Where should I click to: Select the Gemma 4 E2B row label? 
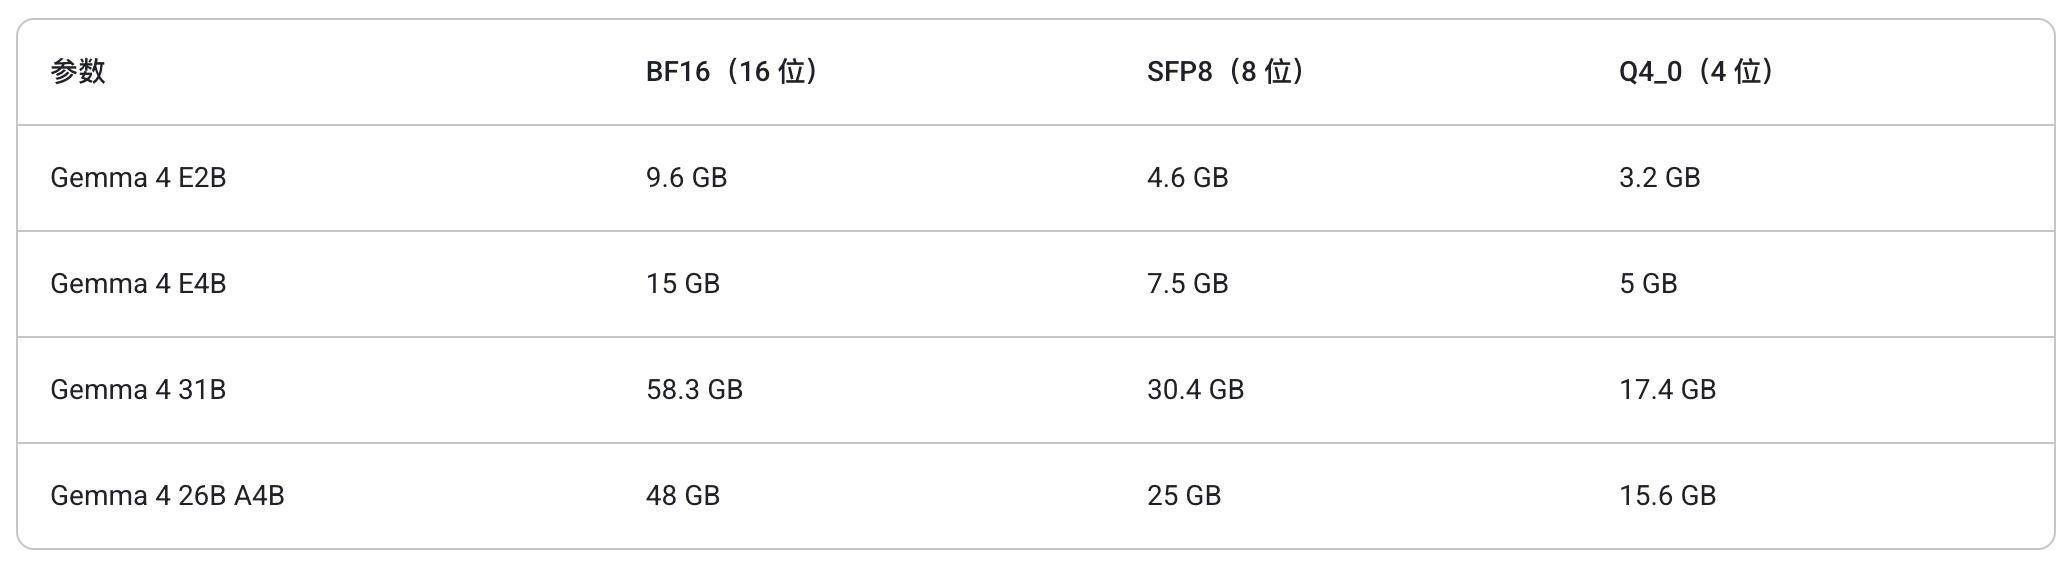click(138, 178)
